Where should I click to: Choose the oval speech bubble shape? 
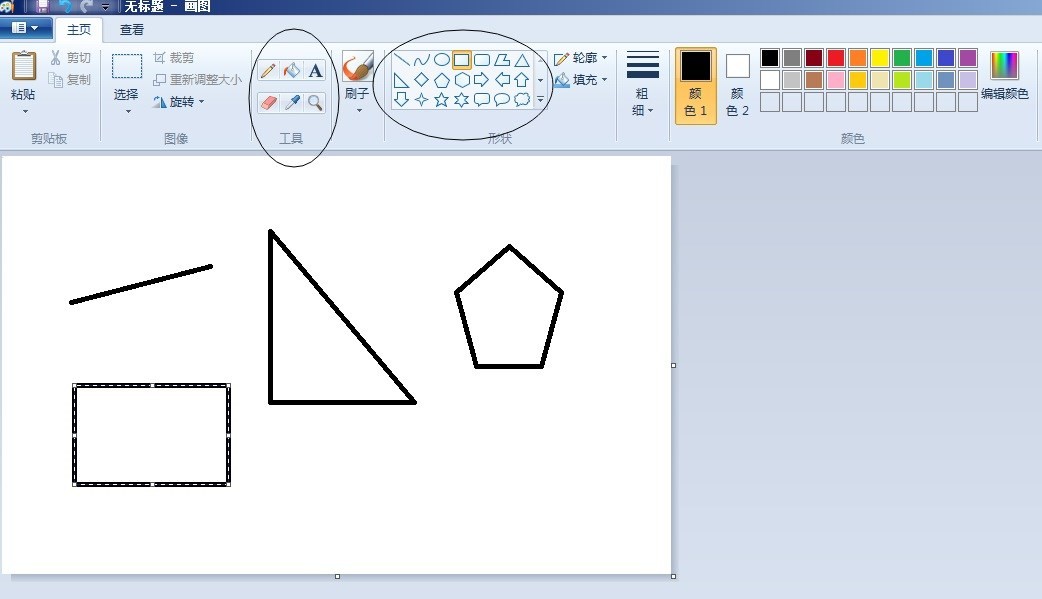(501, 99)
